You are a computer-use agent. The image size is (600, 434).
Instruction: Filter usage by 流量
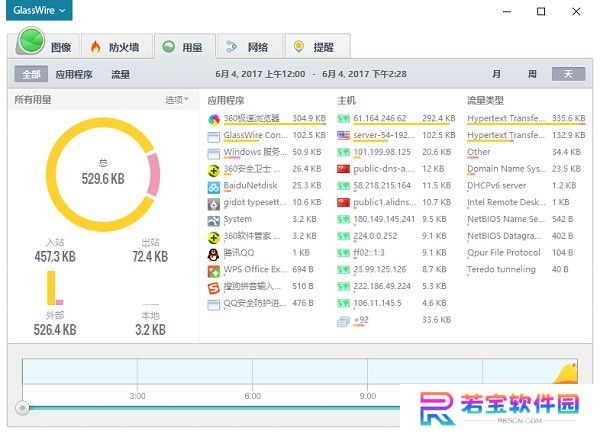[x=121, y=74]
